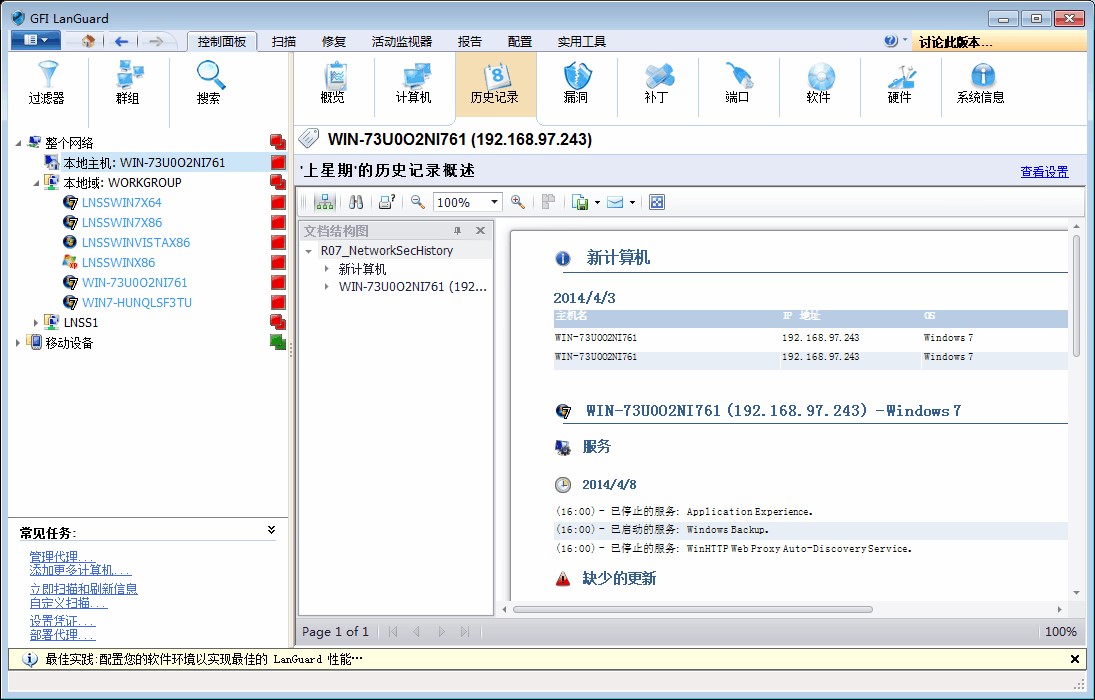Select WIN7-HUNQLSF3TU in the network tree
This screenshot has height=700, width=1095.
tap(137, 302)
